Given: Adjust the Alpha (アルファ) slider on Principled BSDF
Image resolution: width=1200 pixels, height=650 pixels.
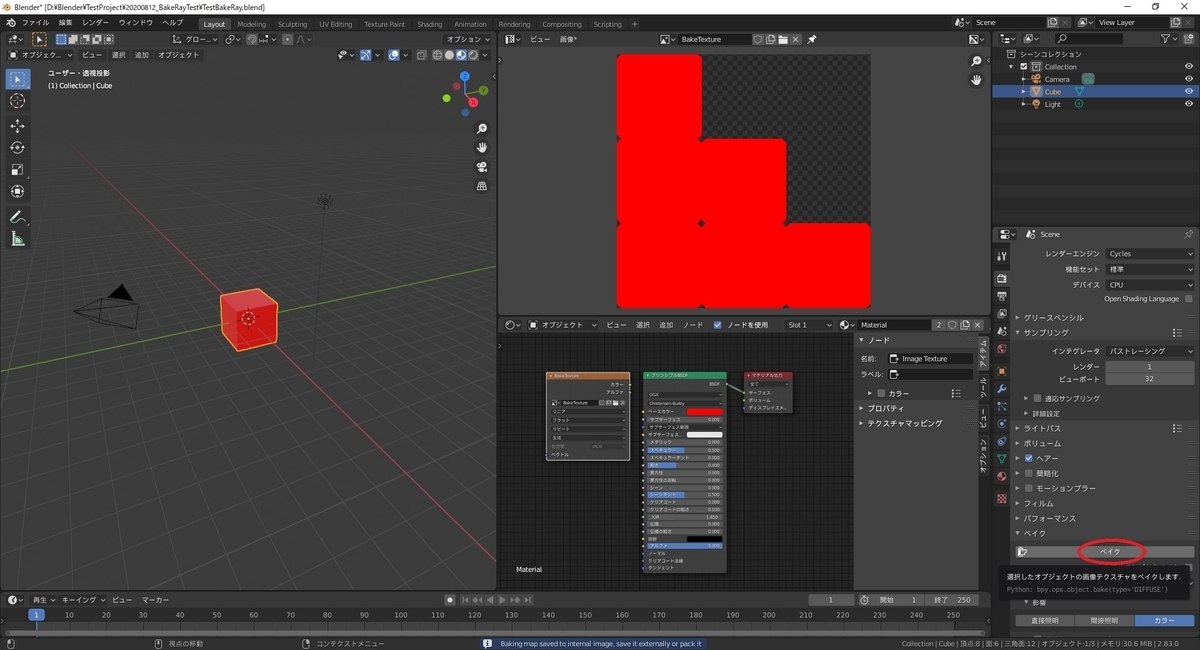Looking at the screenshot, I should coord(684,546).
